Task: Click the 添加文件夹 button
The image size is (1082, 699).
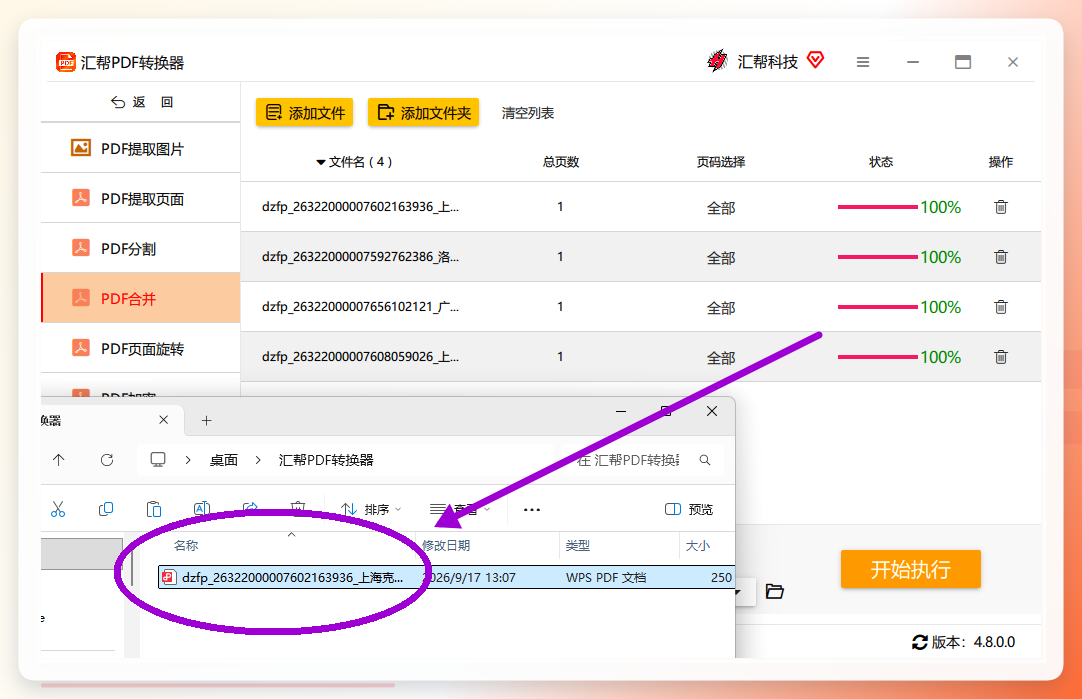Action: tap(423, 112)
